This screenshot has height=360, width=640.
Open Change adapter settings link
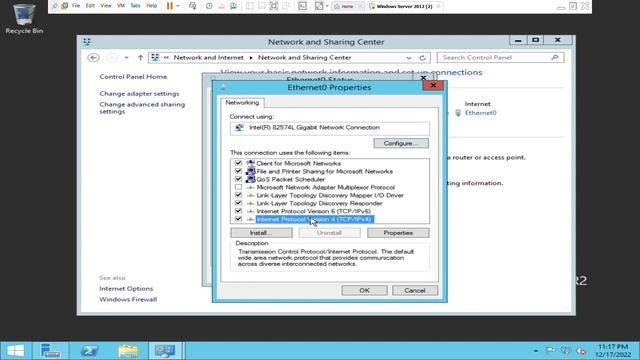coord(139,93)
